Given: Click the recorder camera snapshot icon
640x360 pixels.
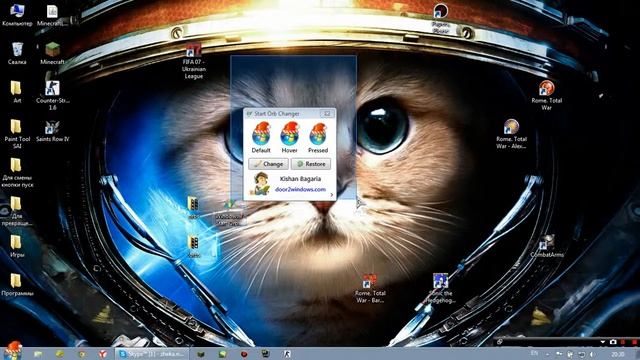Looking at the screenshot, I should click(x=613, y=342).
